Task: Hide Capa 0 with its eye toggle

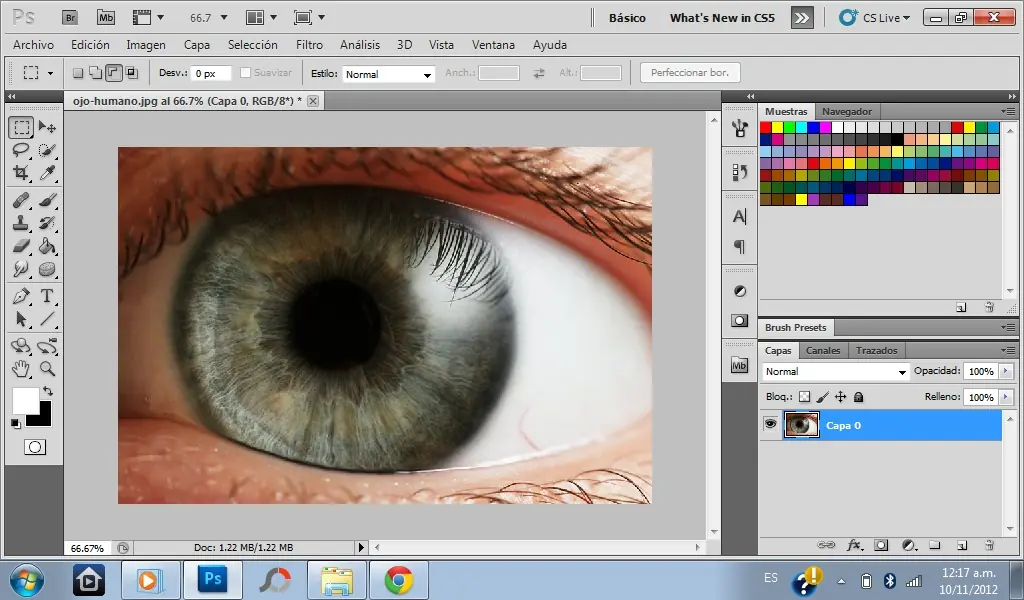Action: coord(770,425)
